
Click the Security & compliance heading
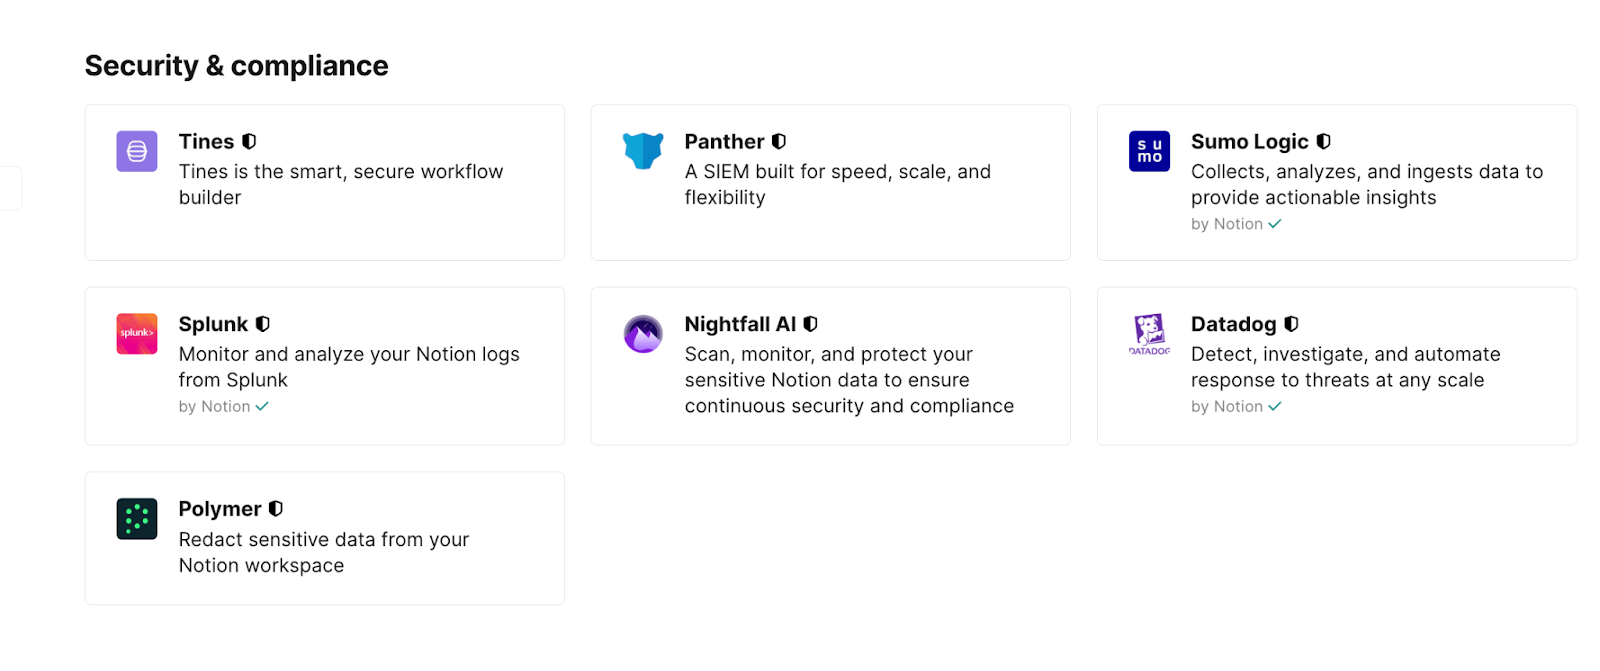pos(236,66)
